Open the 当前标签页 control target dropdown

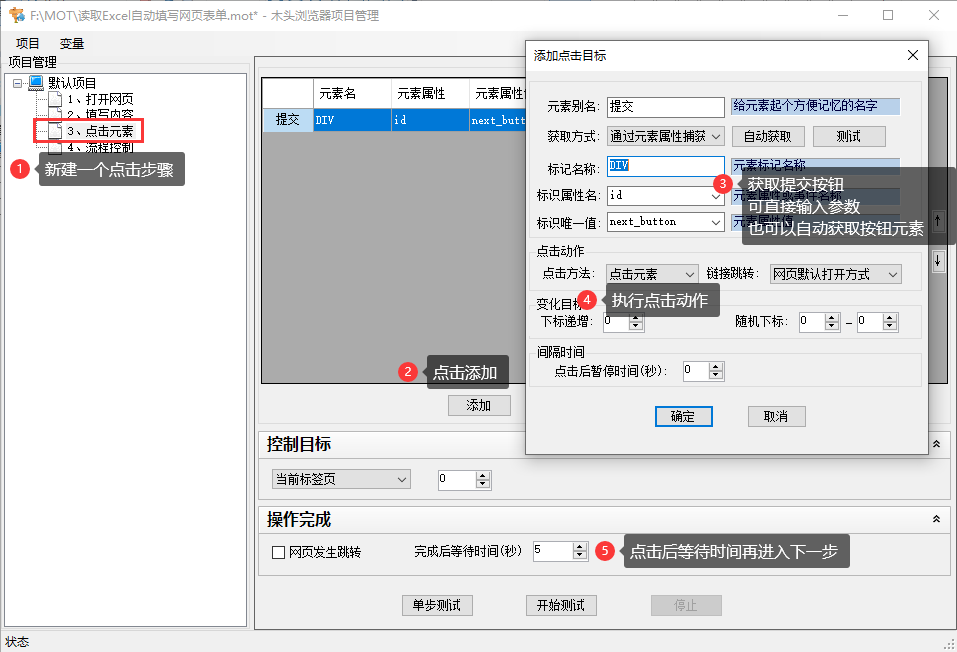pyautogui.click(x=340, y=479)
